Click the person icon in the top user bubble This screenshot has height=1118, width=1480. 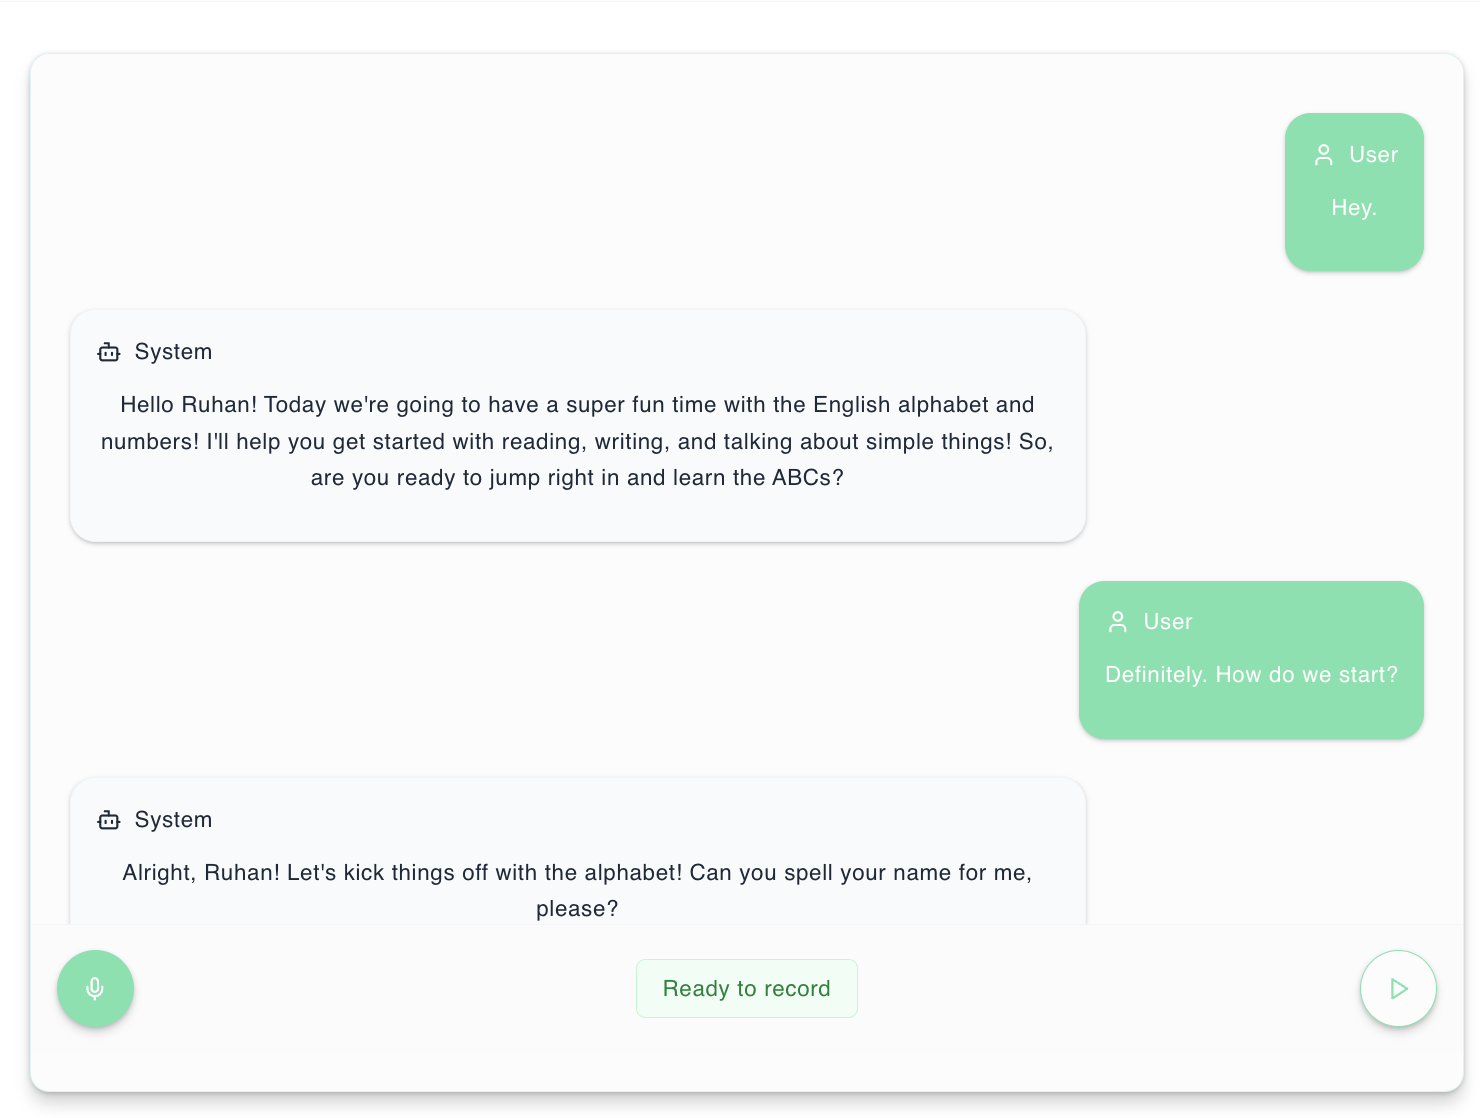[x=1323, y=155]
